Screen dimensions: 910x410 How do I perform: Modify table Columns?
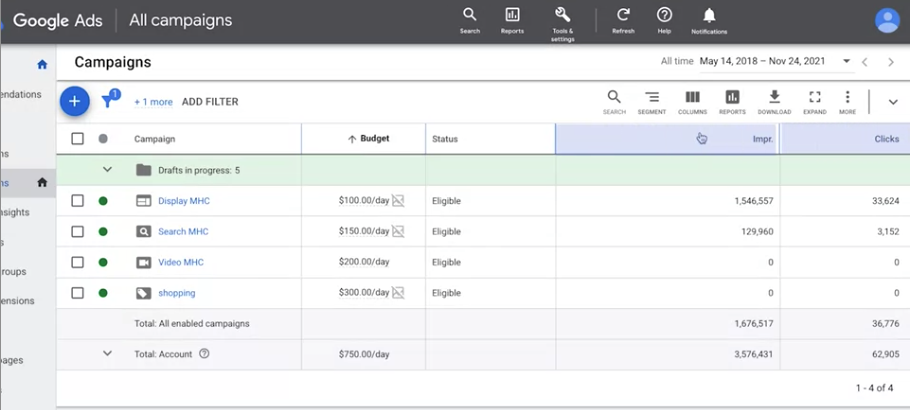pos(692,102)
